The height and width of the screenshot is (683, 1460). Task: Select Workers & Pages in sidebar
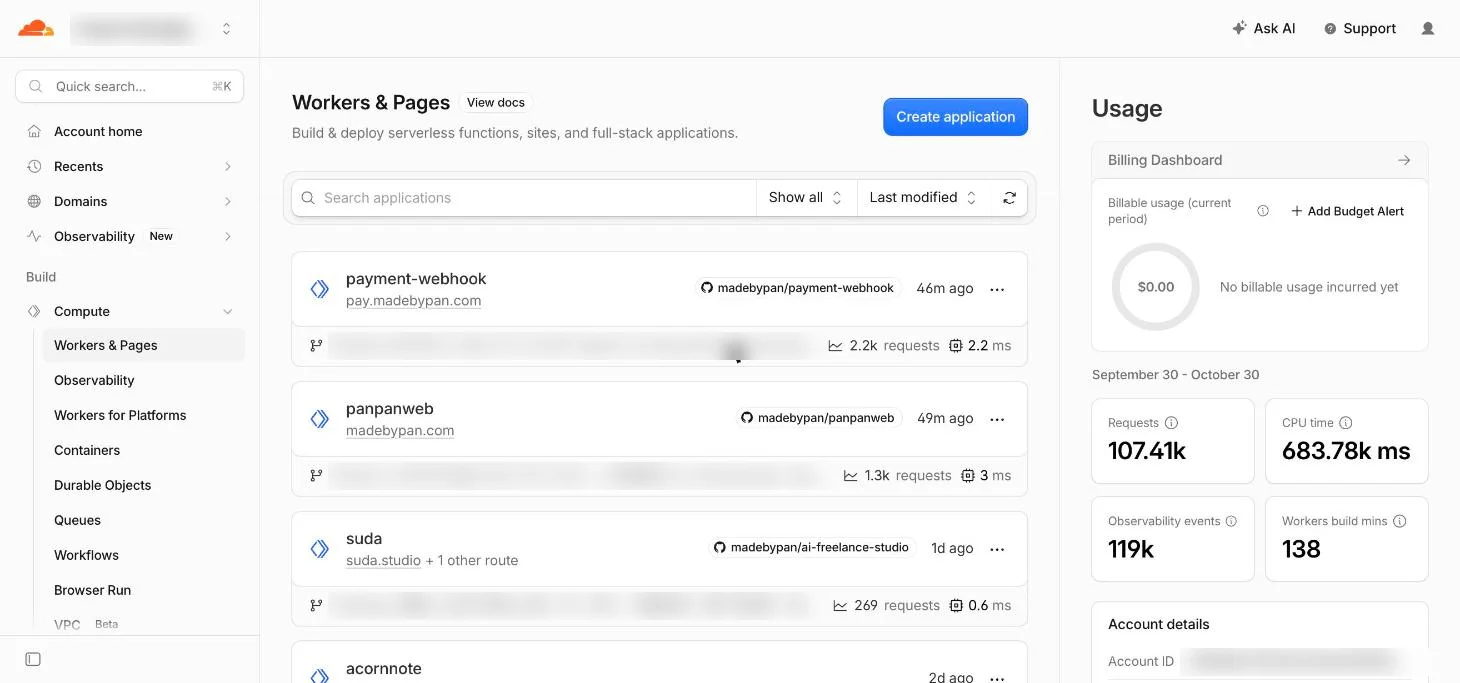[143, 345]
